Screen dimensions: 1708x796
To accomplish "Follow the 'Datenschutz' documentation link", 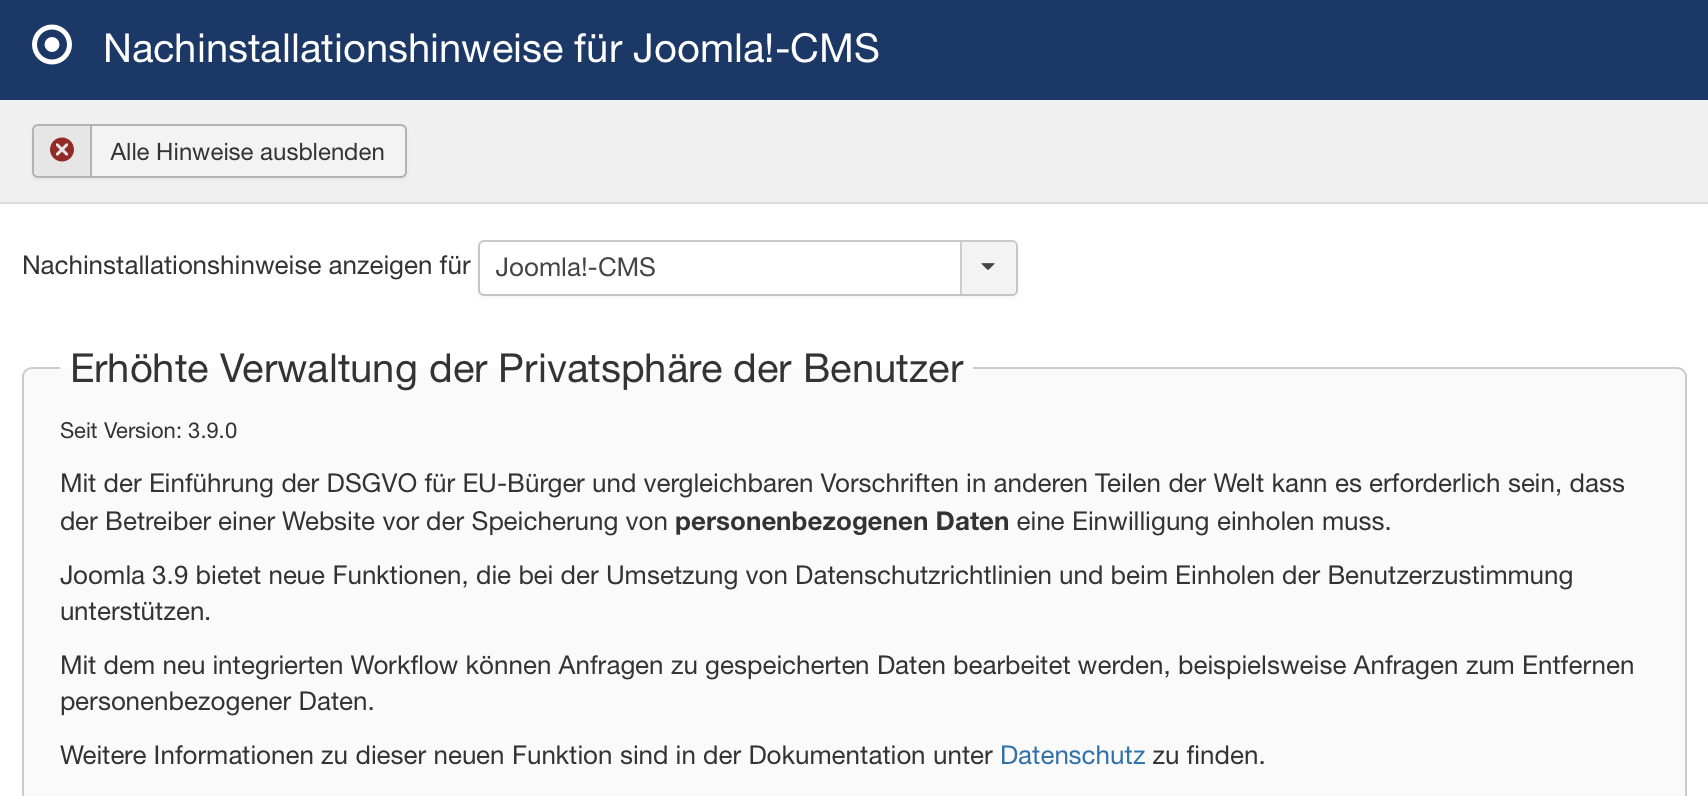I will (1072, 755).
